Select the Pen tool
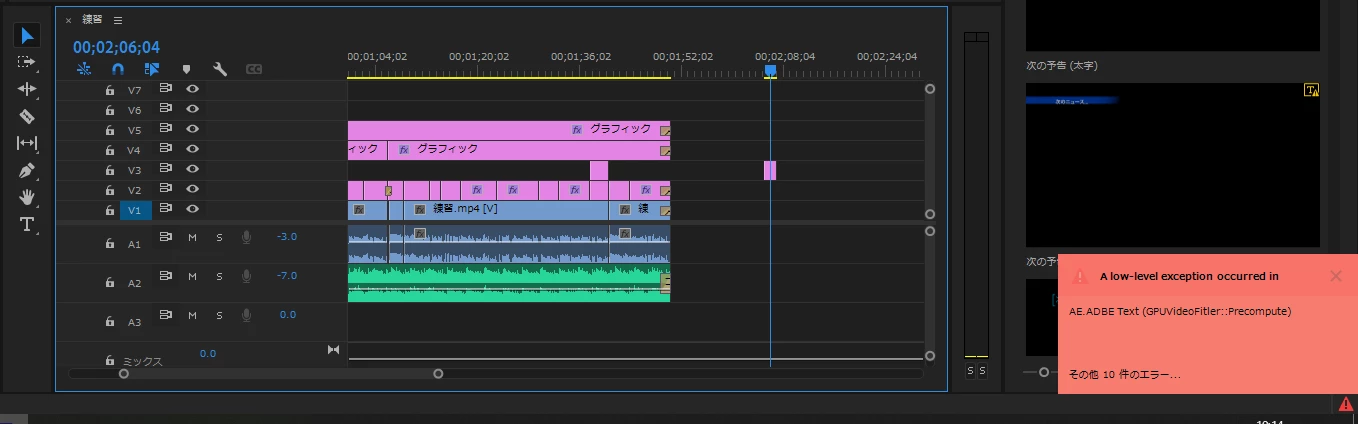The height and width of the screenshot is (424, 1358). [x=27, y=170]
